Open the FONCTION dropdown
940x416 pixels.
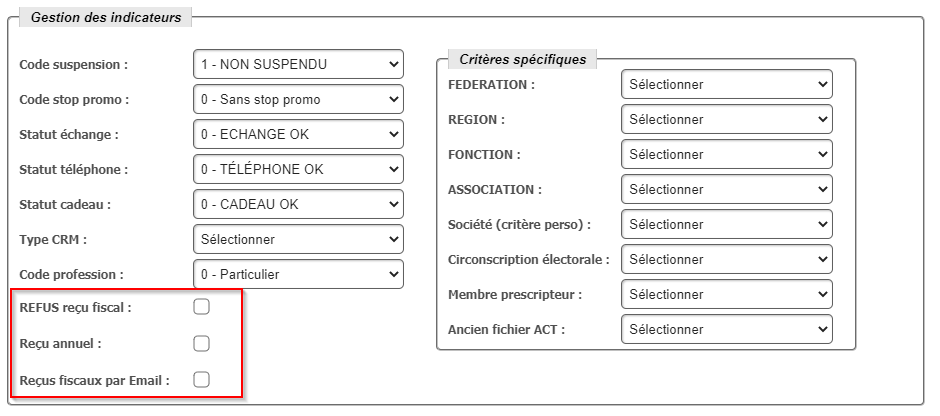pos(726,155)
